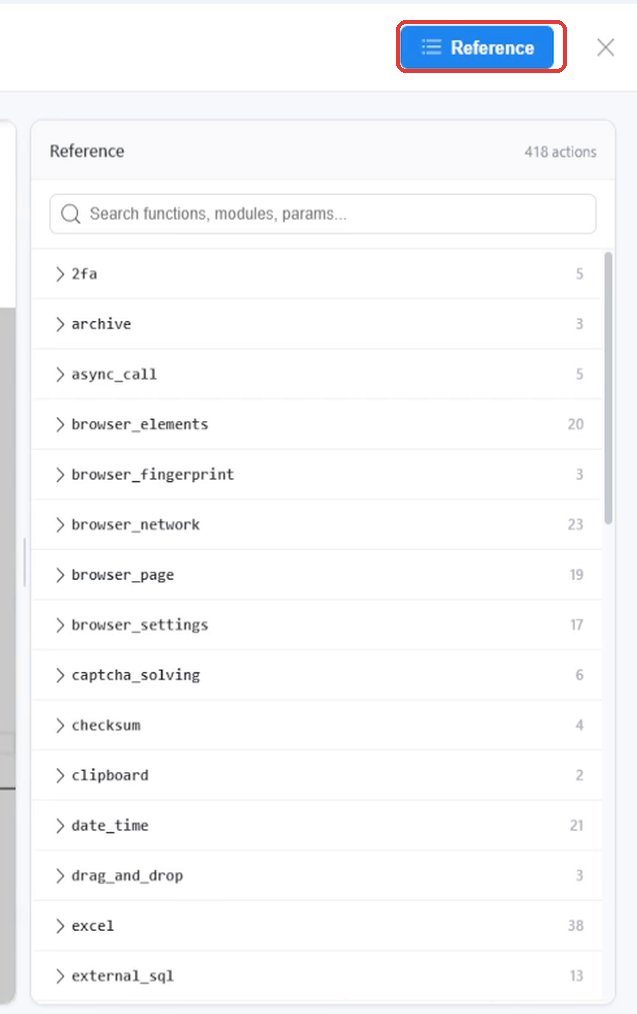Expand browser_elements chevron

coord(60,424)
